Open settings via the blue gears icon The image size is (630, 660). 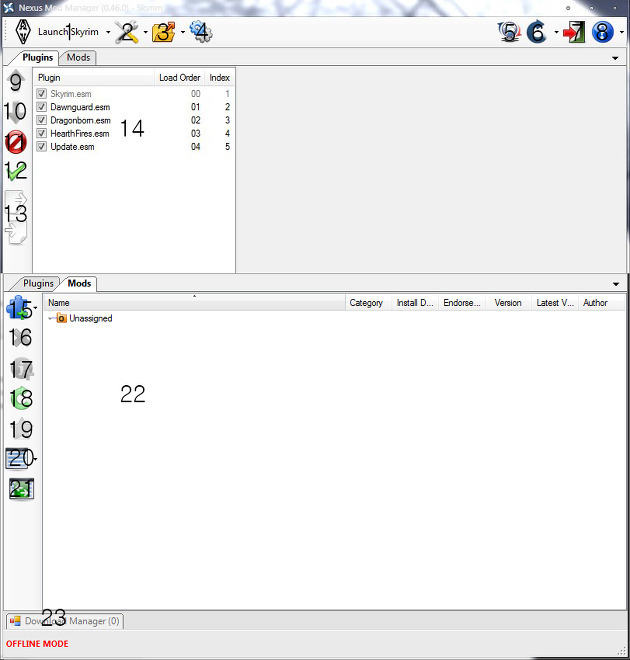201,32
